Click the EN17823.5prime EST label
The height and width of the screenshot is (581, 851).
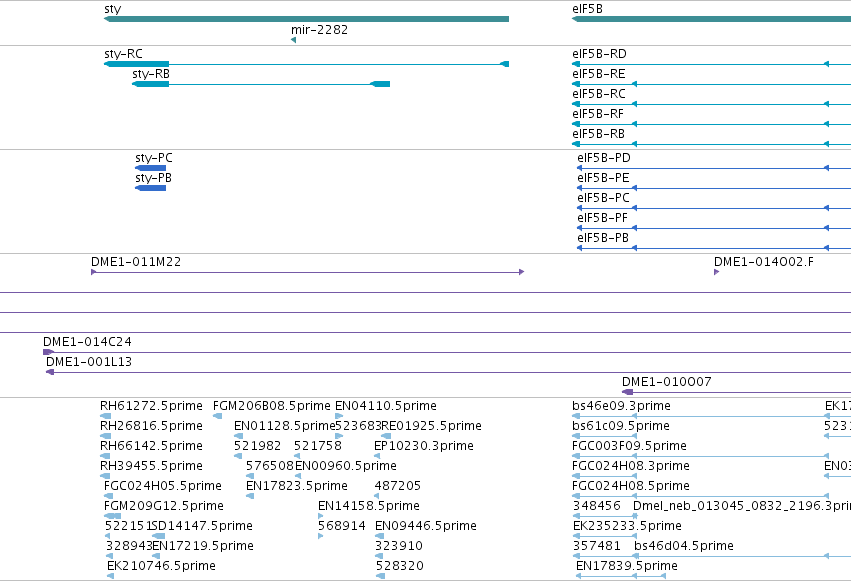click(297, 486)
